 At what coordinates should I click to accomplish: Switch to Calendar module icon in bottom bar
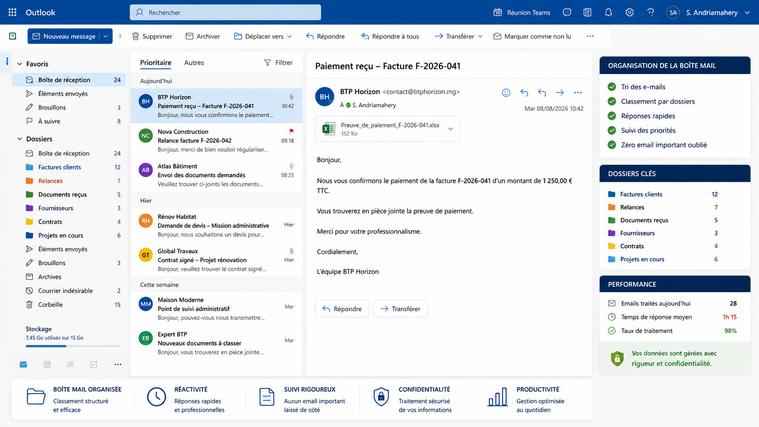[x=47, y=365]
